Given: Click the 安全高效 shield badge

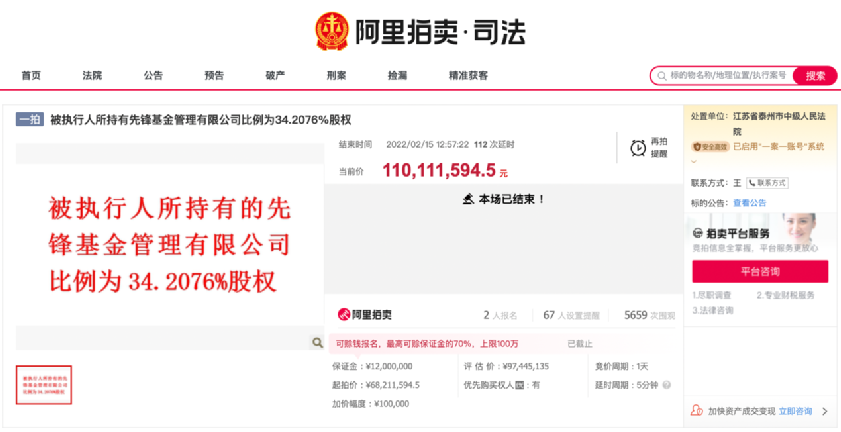Looking at the screenshot, I should pyautogui.click(x=711, y=147).
